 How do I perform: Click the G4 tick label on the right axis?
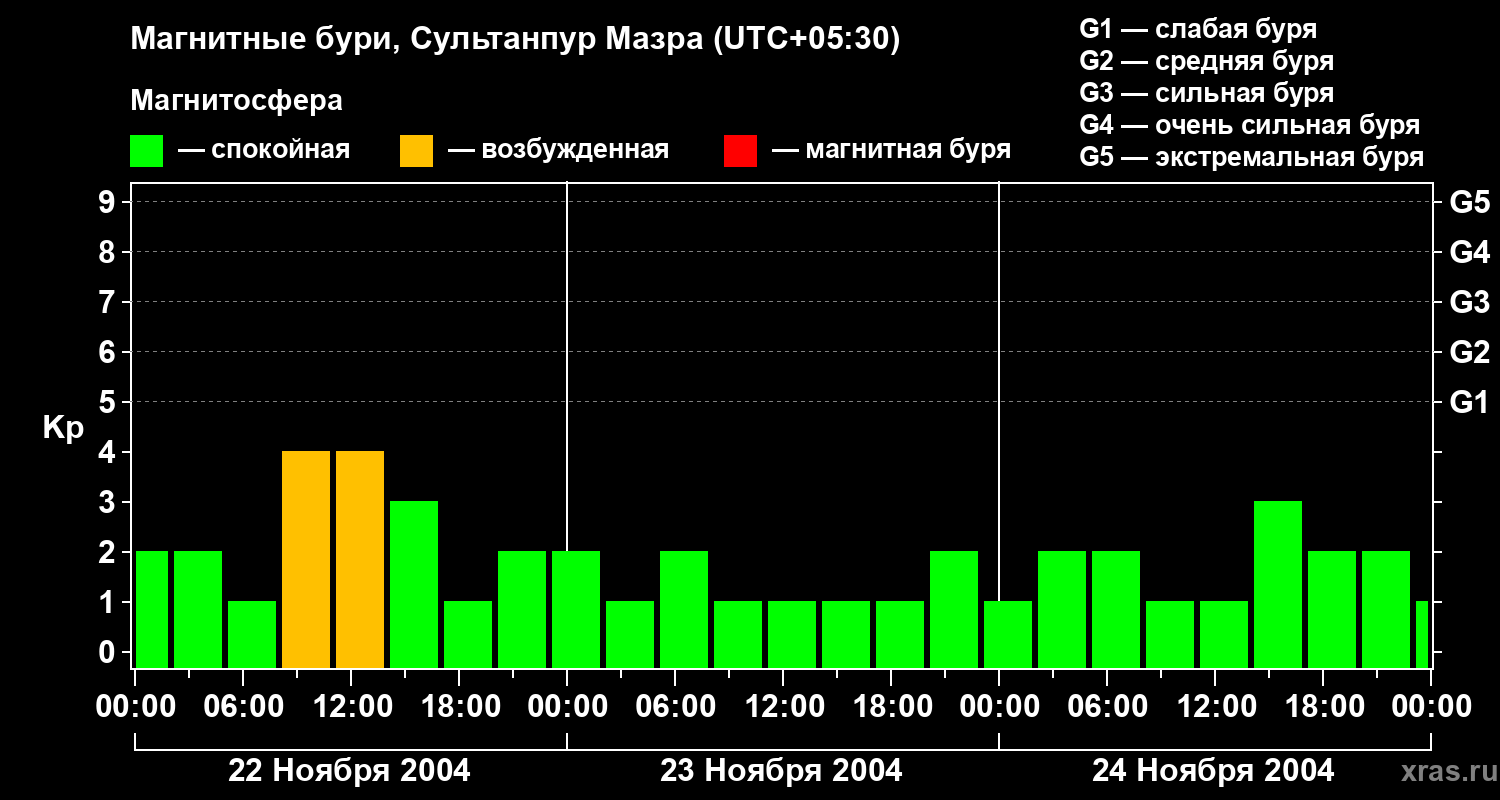(1470, 252)
